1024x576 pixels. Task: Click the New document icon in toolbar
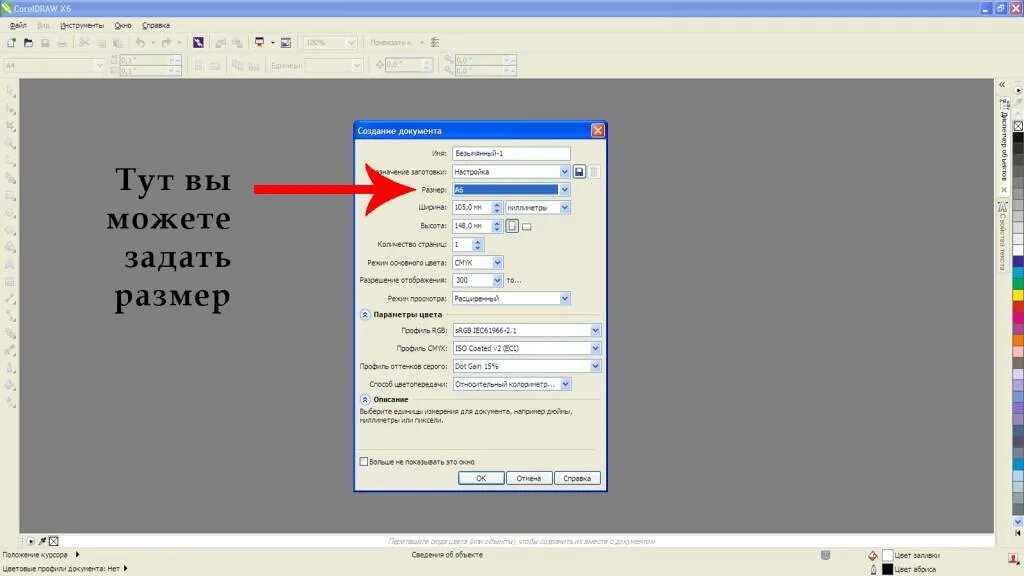point(11,42)
